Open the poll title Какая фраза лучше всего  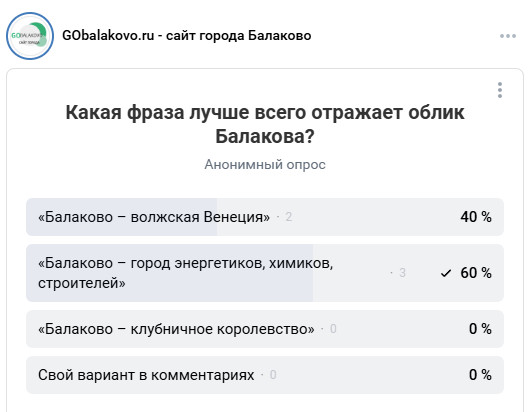pyautogui.click(x=265, y=124)
